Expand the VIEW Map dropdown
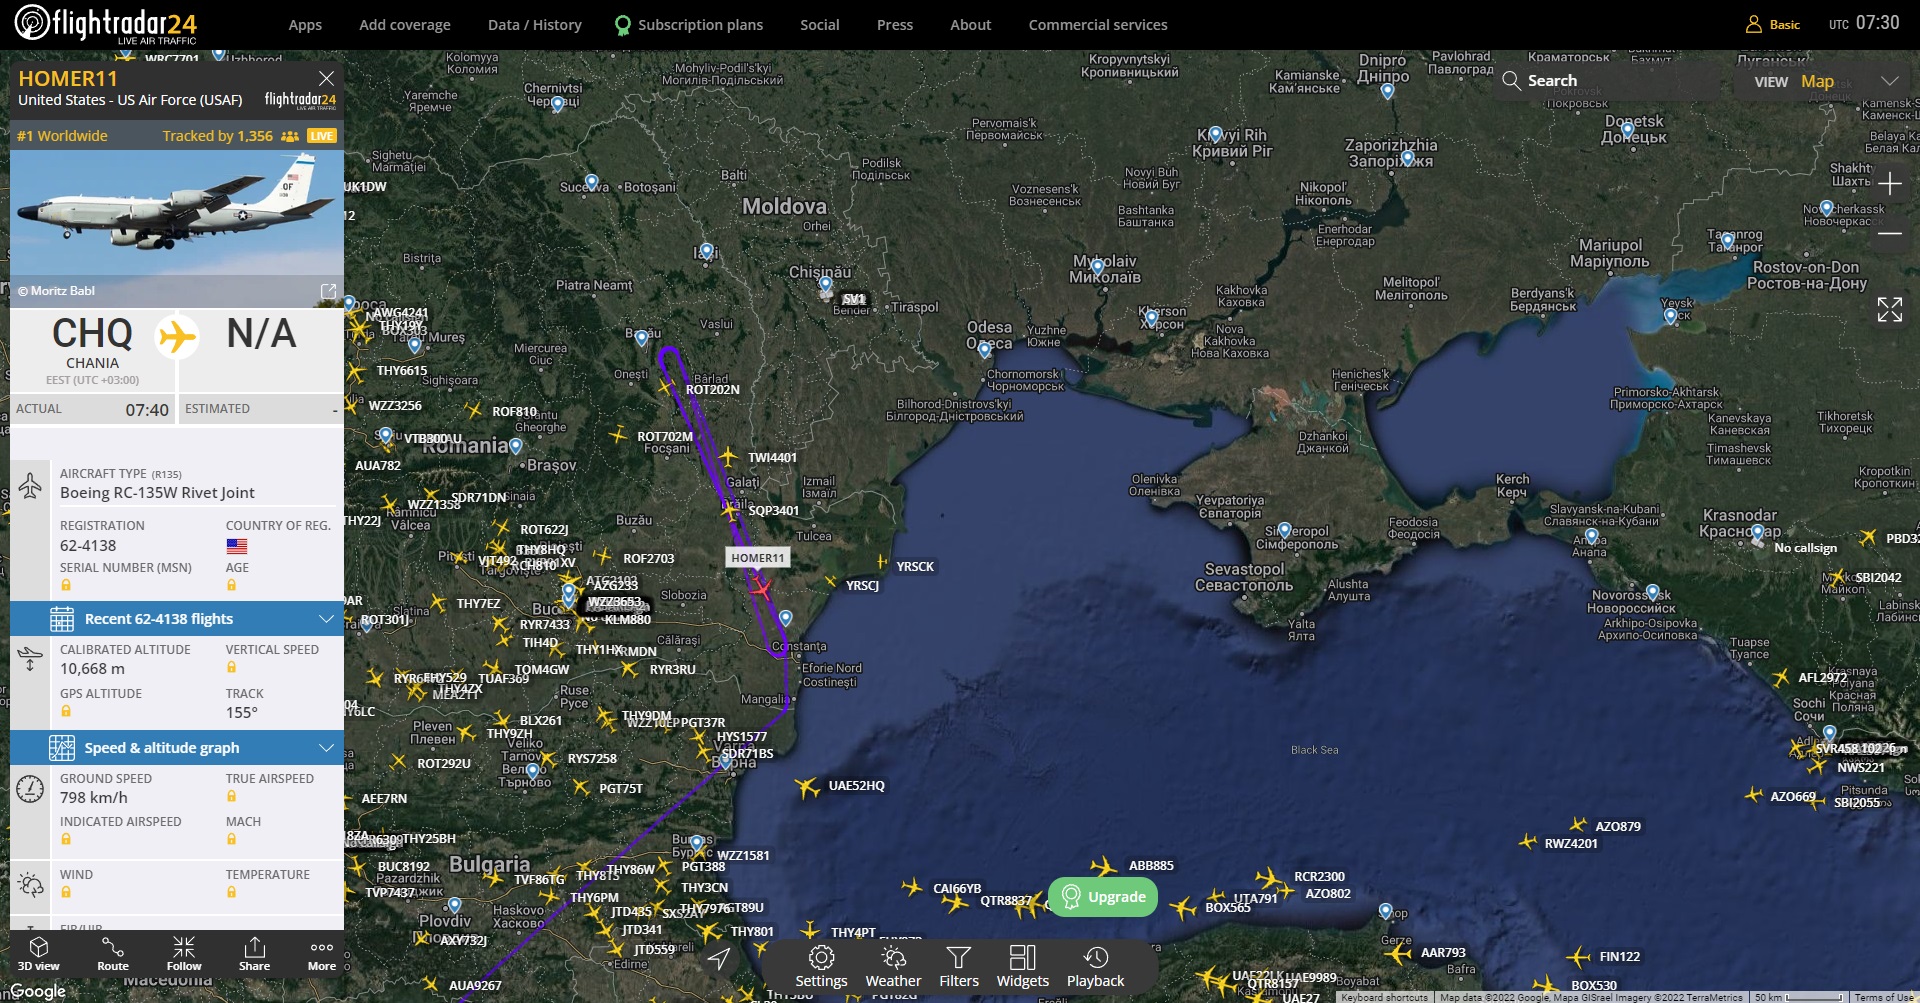Image resolution: width=1920 pixels, height=1003 pixels. click(x=1889, y=81)
